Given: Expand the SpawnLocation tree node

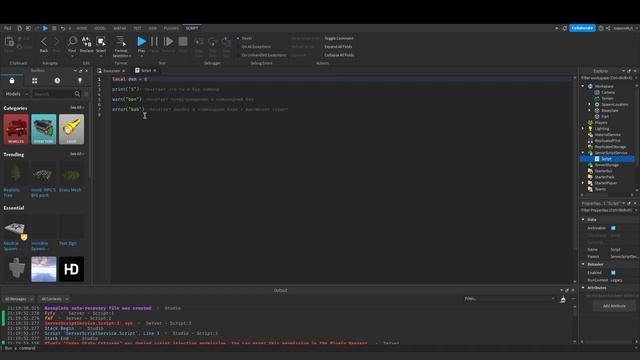Looking at the screenshot, I should pos(589,104).
